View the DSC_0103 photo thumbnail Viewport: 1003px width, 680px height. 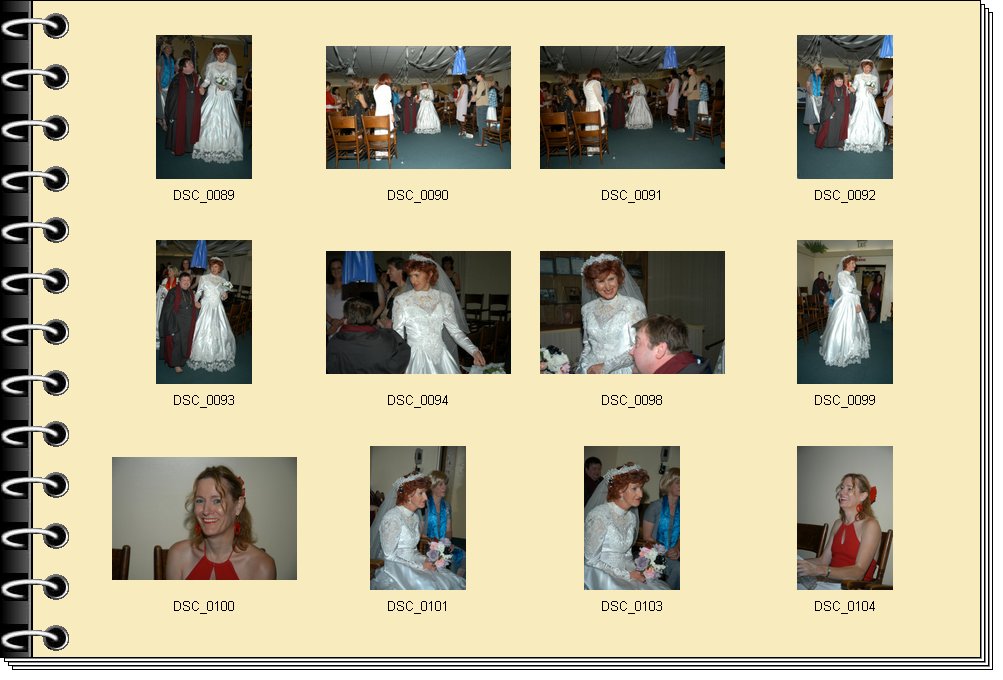point(632,518)
